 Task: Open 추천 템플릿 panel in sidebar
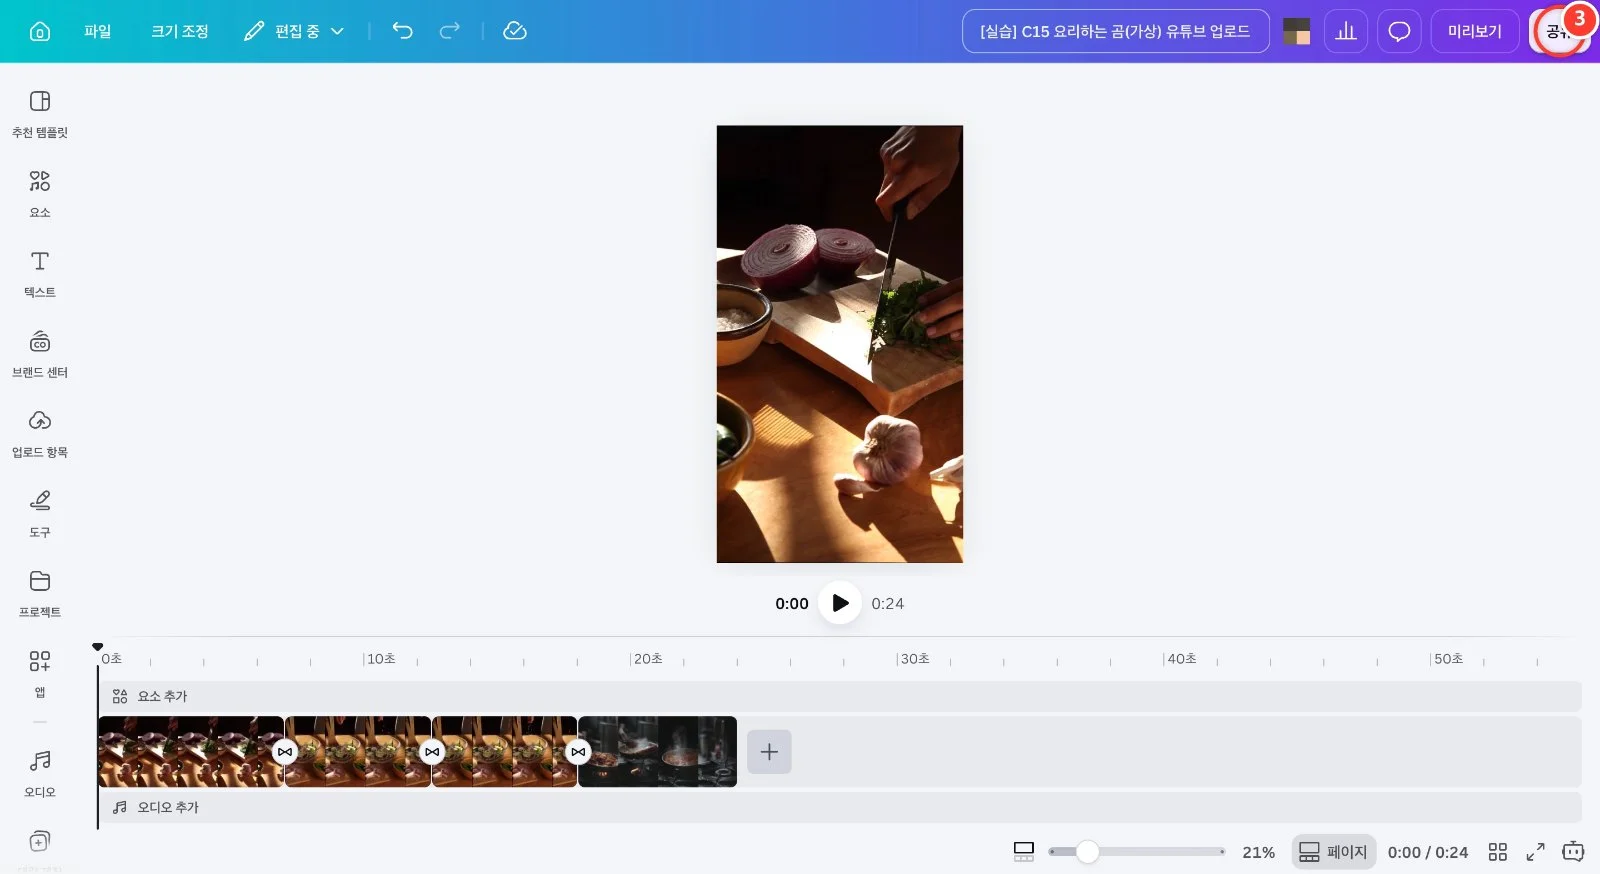coord(40,114)
